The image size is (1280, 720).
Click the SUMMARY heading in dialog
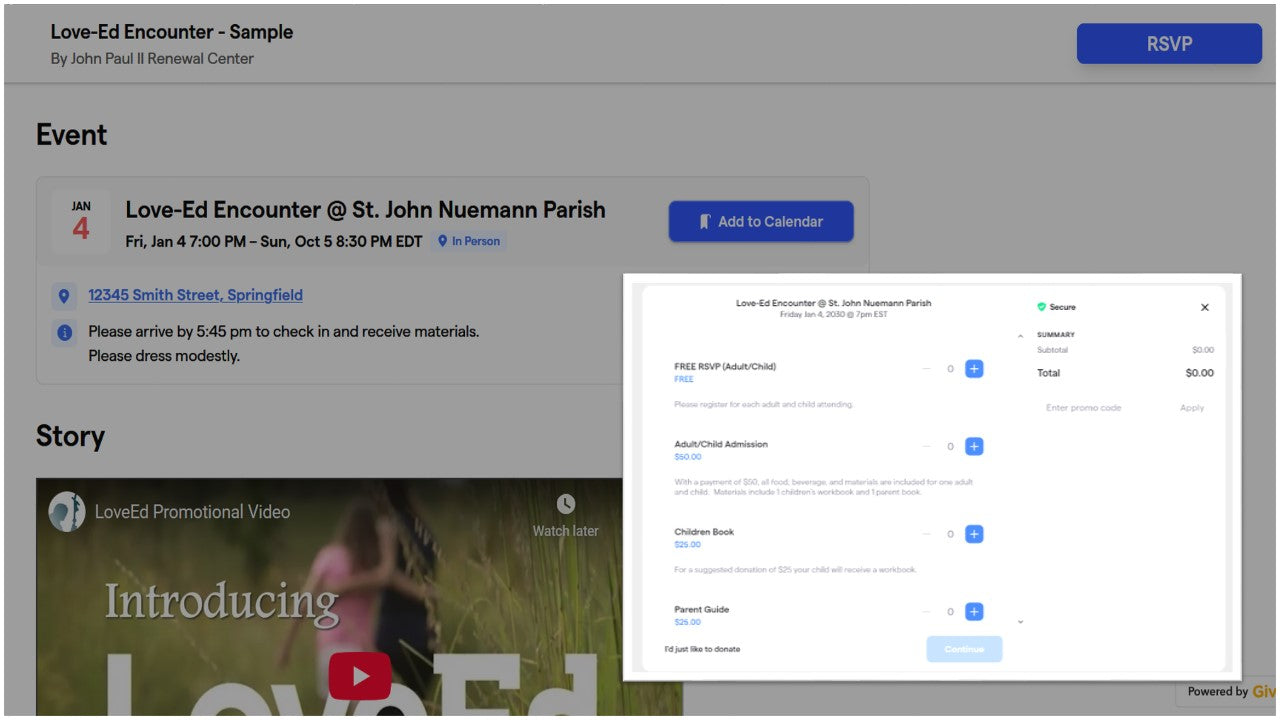(x=1056, y=335)
